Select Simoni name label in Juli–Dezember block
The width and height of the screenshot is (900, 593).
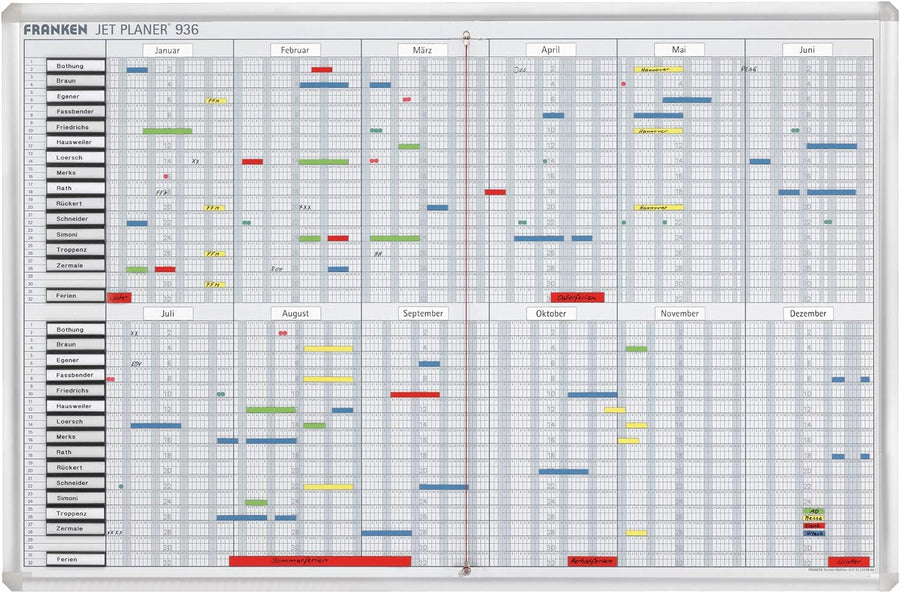(x=76, y=498)
